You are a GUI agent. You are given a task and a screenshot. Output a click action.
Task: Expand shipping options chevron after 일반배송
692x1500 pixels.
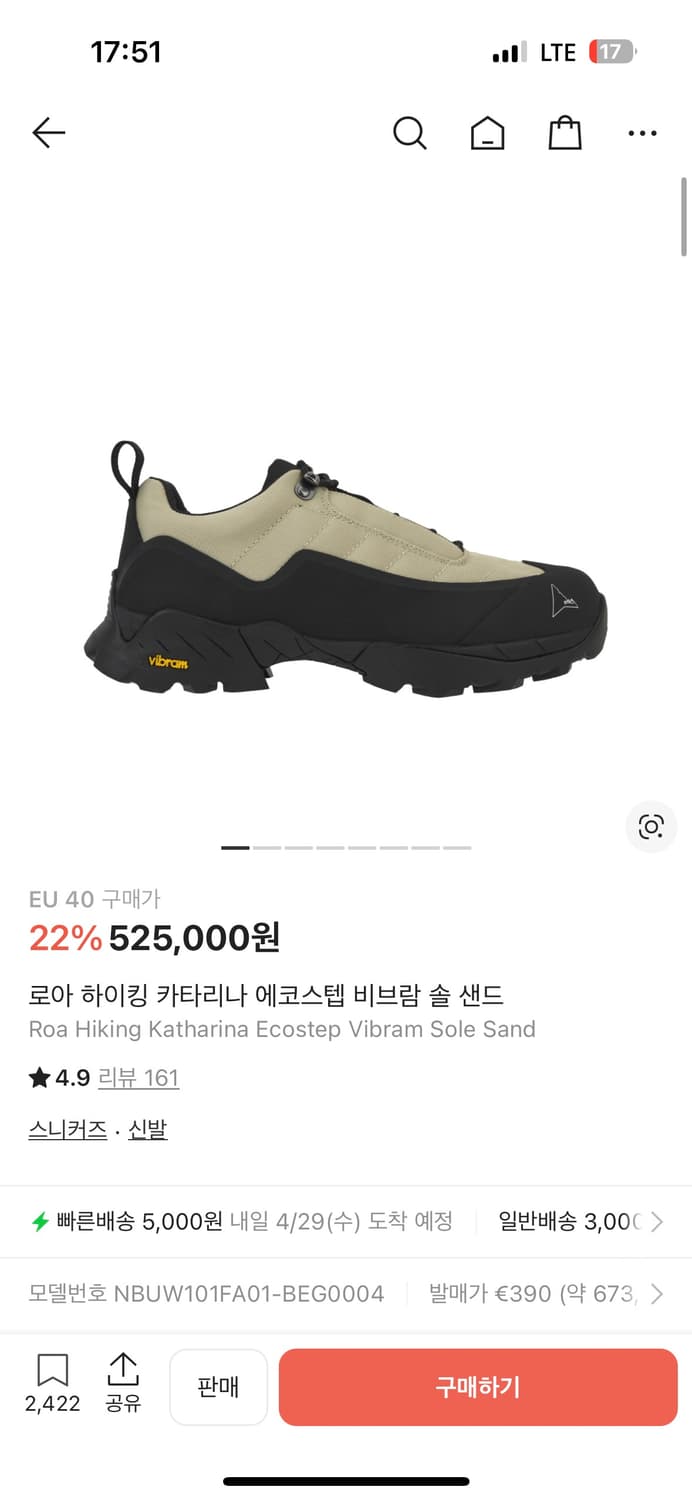[657, 1221]
